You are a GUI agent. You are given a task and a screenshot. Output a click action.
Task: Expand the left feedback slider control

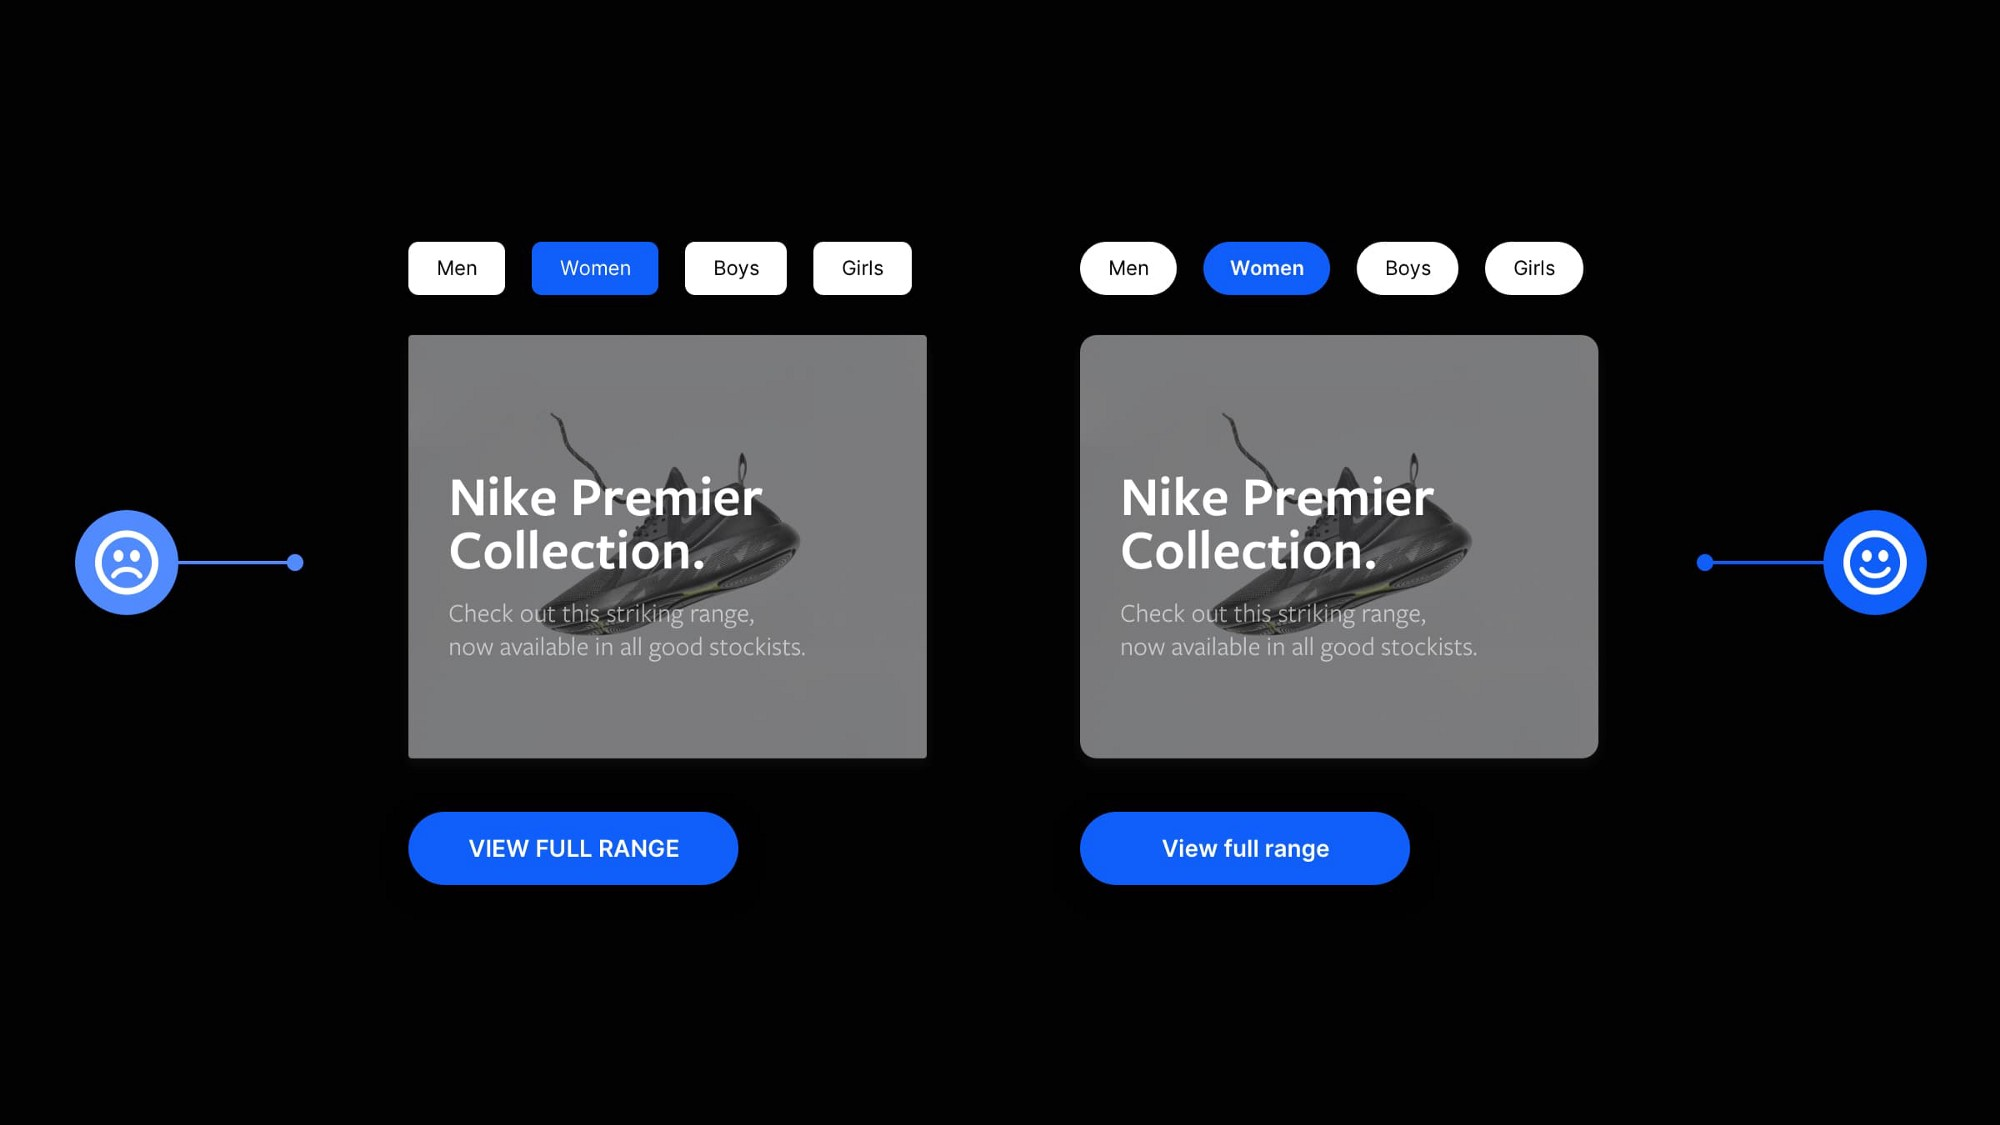click(x=126, y=562)
